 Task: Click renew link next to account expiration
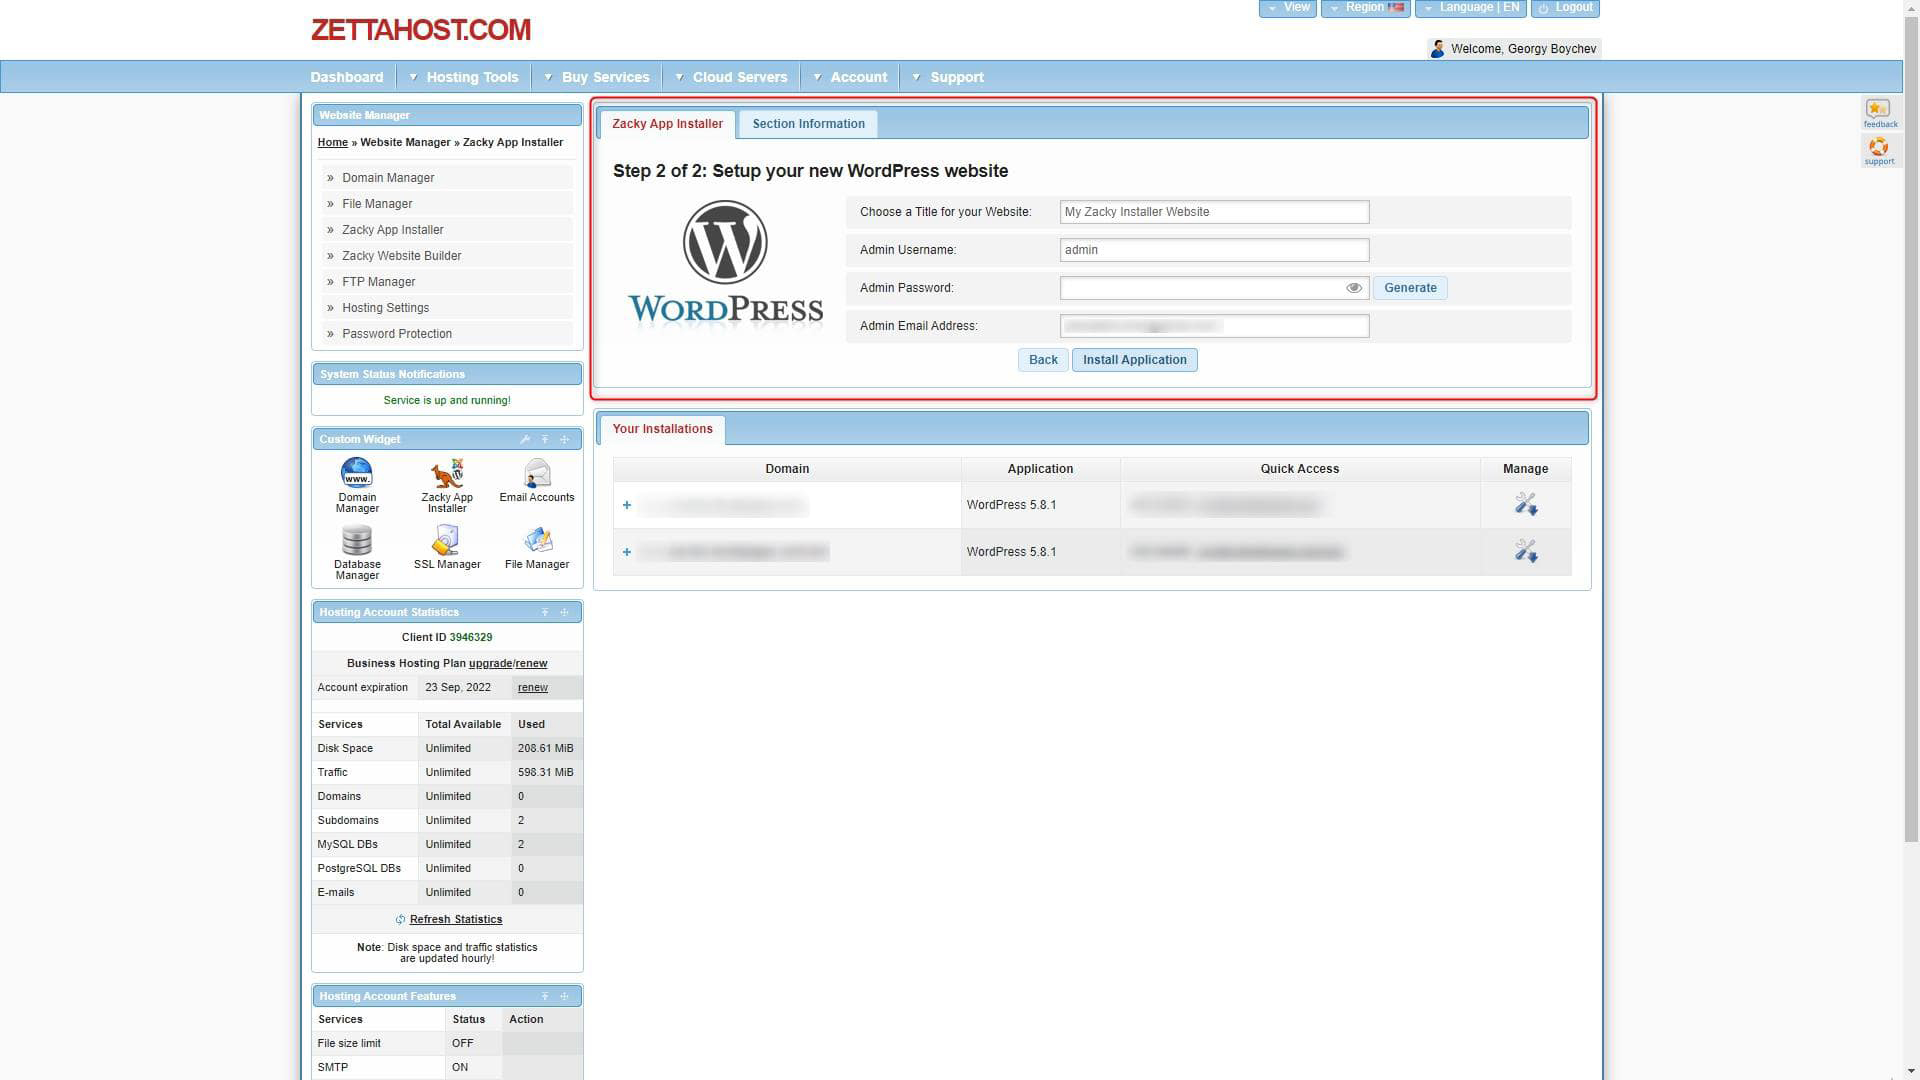click(532, 687)
